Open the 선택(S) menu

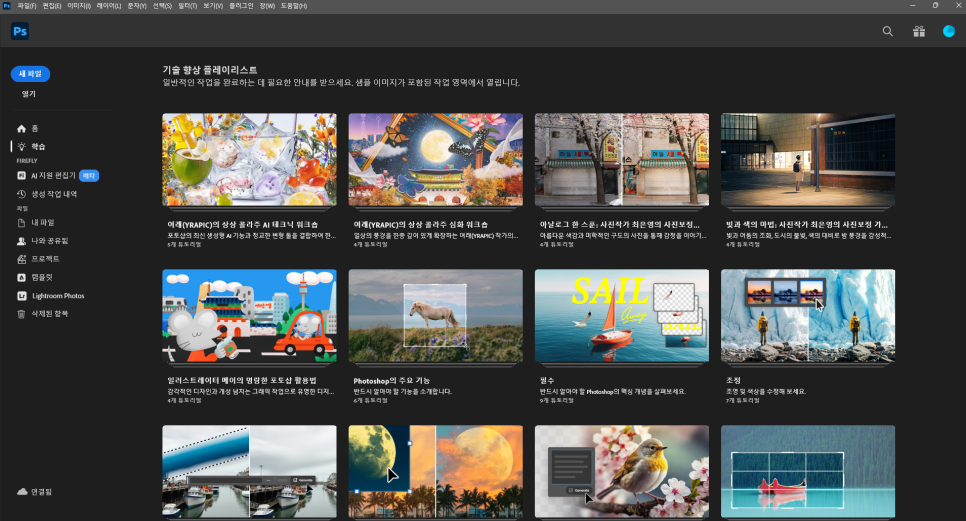pyautogui.click(x=162, y=6)
